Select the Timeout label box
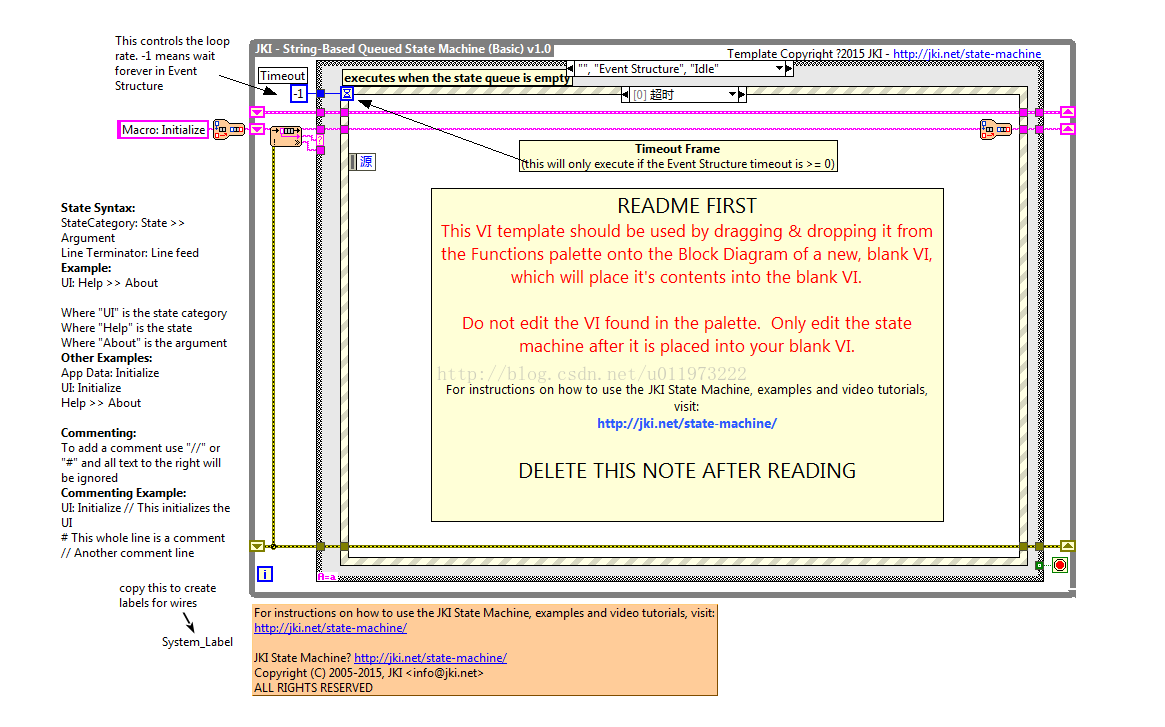Screen dimensions: 1165x727 tap(282, 76)
